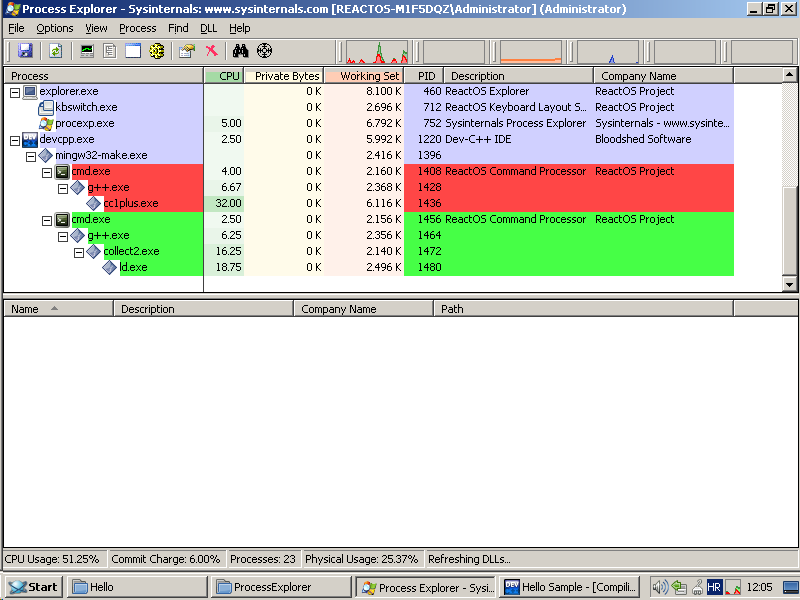Screen dimensions: 800x600
Task: Click the Process Explorer CPU tray icon
Action: (733, 588)
